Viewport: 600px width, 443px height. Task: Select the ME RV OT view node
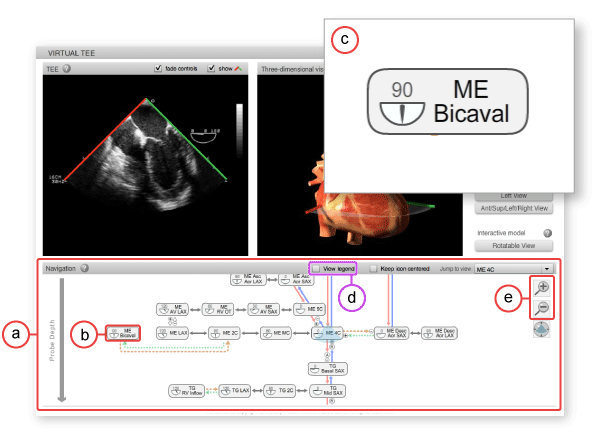(x=218, y=309)
